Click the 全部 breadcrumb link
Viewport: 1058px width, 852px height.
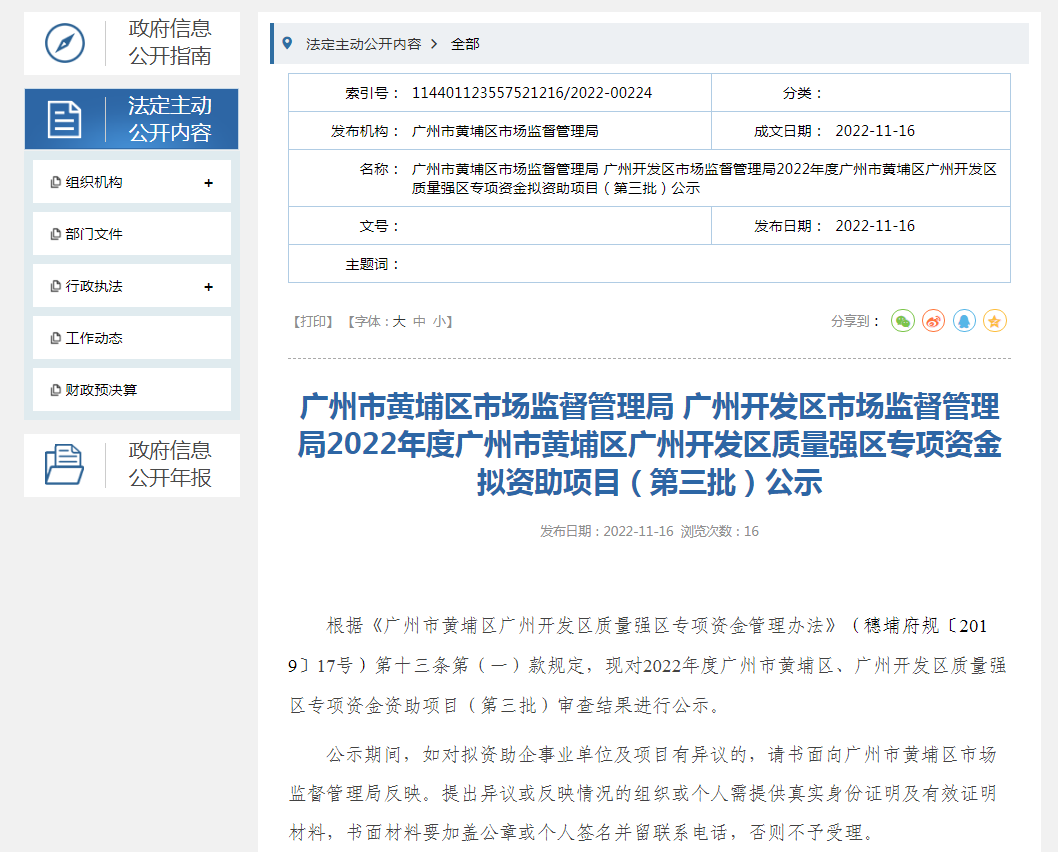click(x=465, y=44)
